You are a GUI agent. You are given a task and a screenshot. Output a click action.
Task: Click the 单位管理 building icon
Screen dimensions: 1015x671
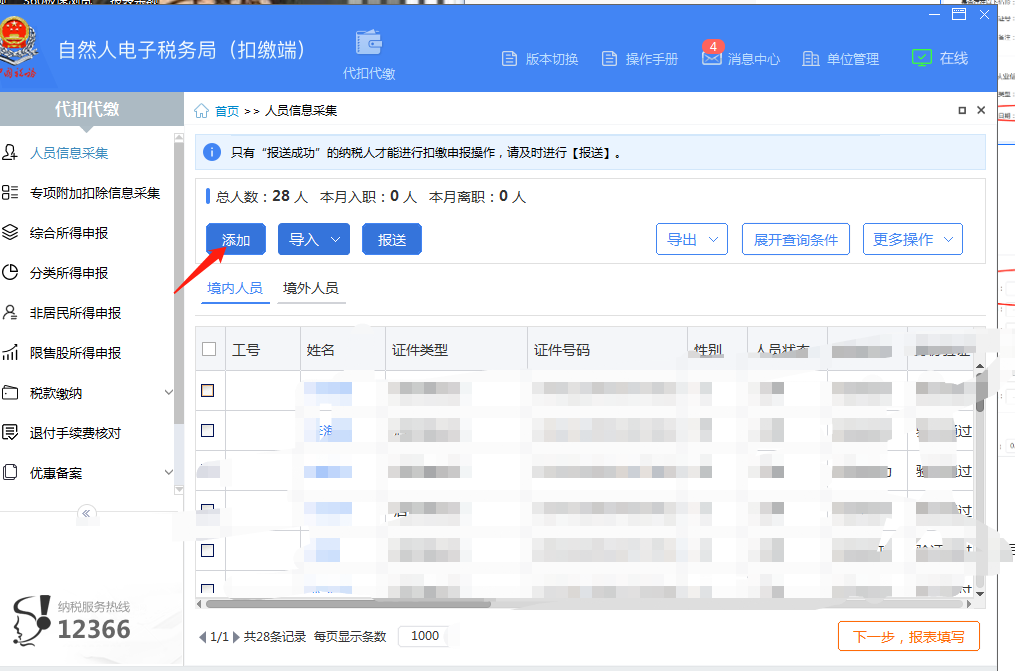point(810,59)
